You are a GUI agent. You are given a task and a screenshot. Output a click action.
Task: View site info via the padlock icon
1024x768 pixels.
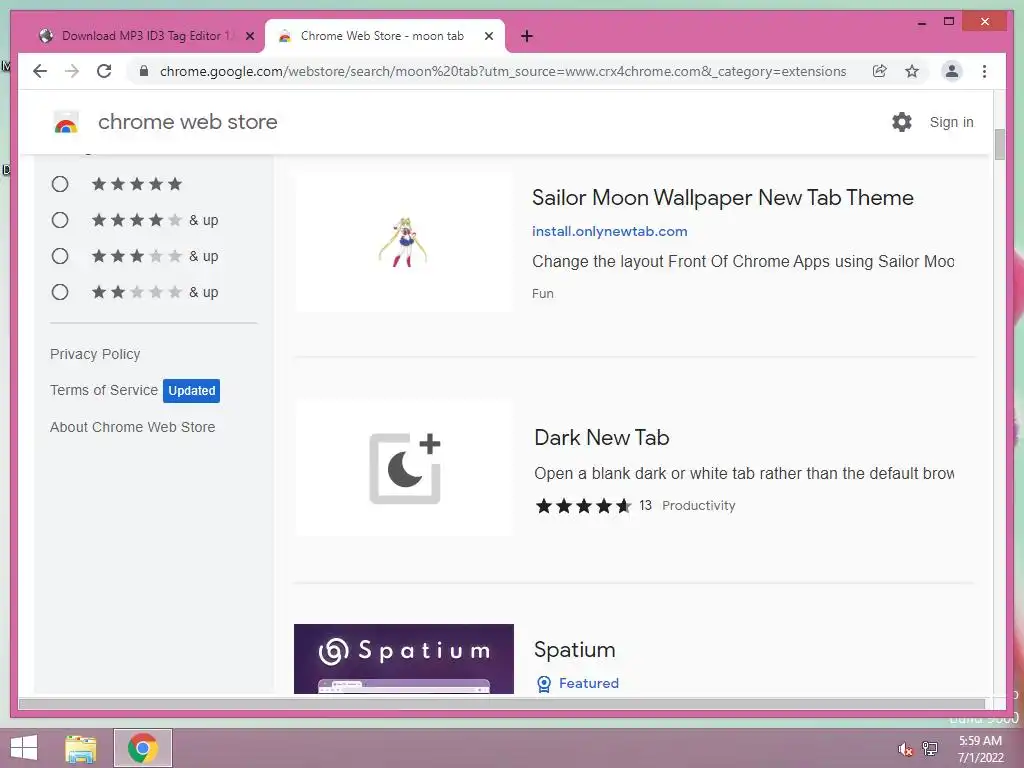pos(144,71)
